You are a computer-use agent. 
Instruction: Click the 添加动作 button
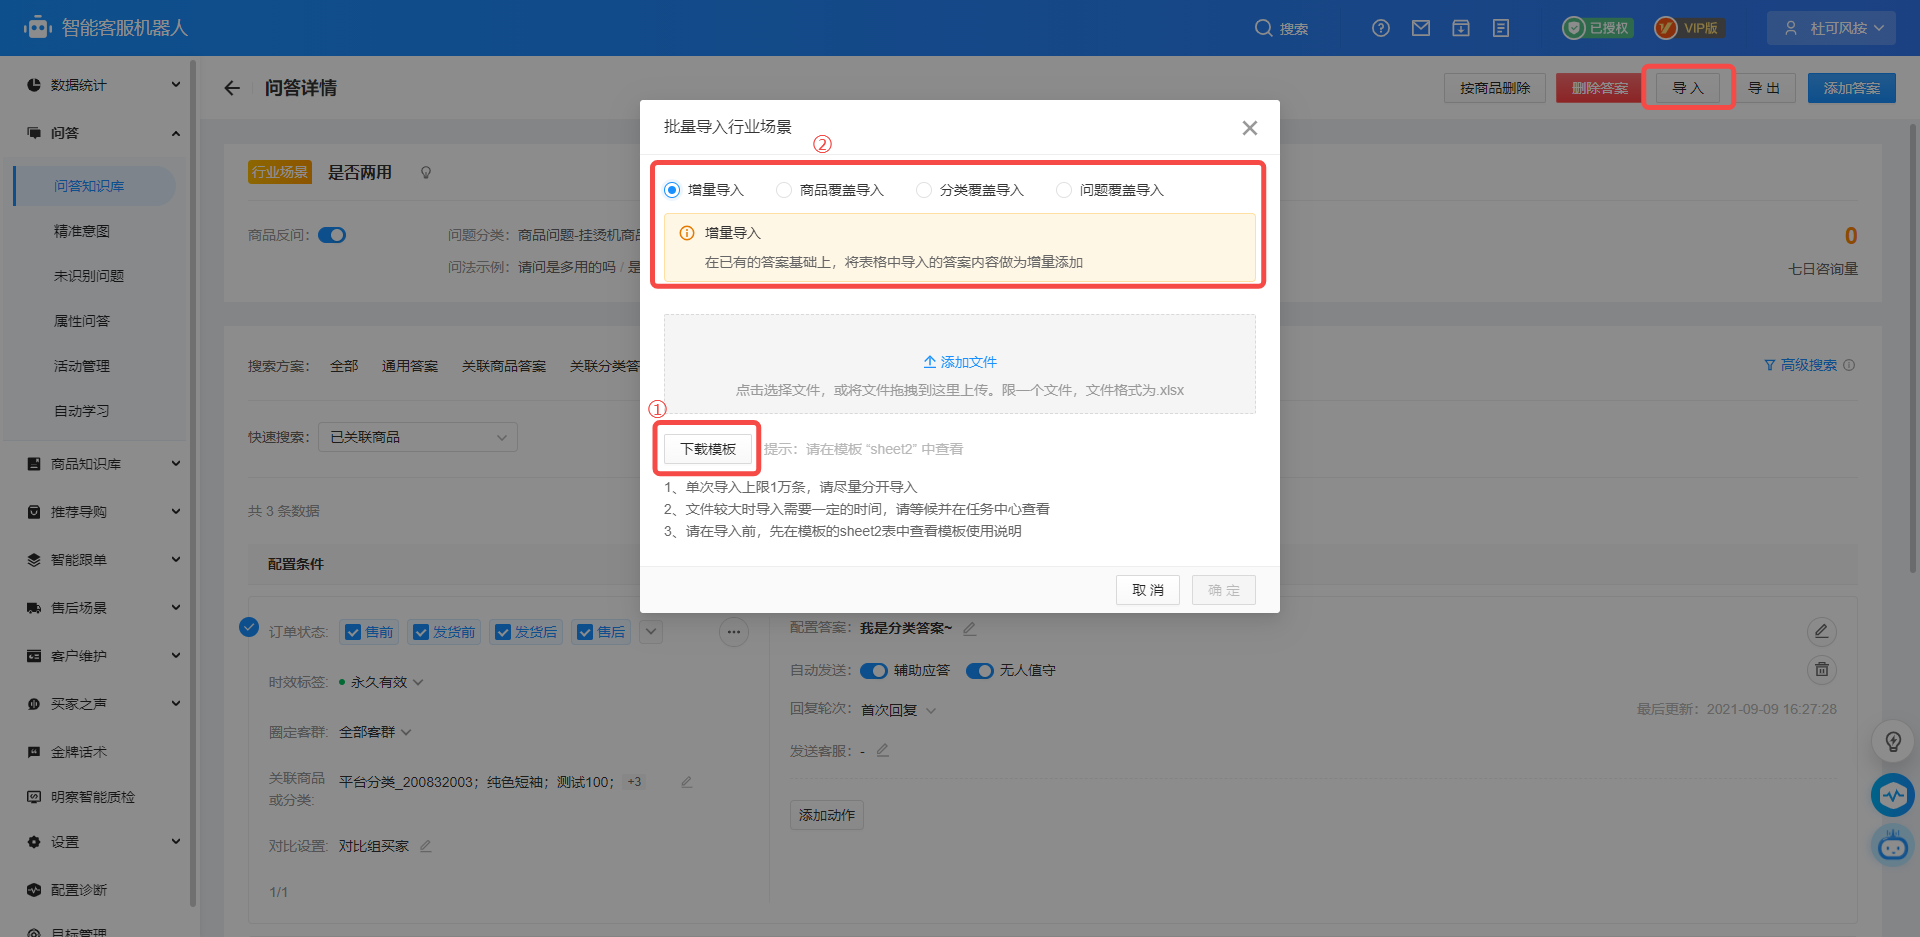[827, 815]
